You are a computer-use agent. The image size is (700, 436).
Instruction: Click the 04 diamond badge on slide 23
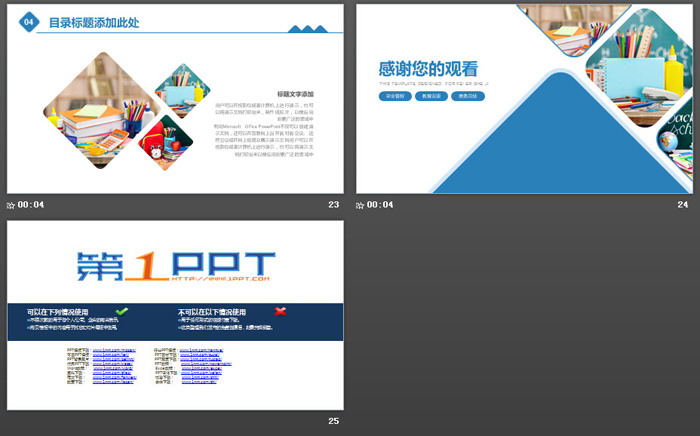click(29, 21)
